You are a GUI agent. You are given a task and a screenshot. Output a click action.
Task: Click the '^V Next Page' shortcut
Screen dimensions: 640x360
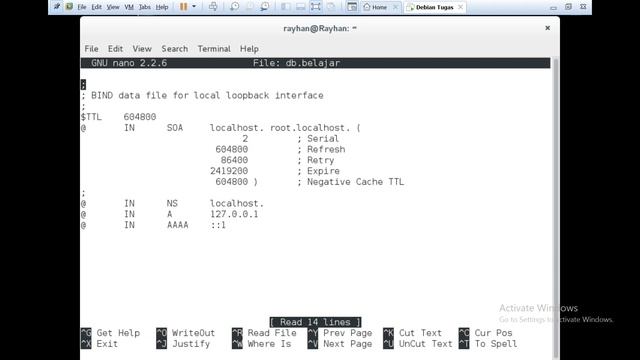[340, 344]
